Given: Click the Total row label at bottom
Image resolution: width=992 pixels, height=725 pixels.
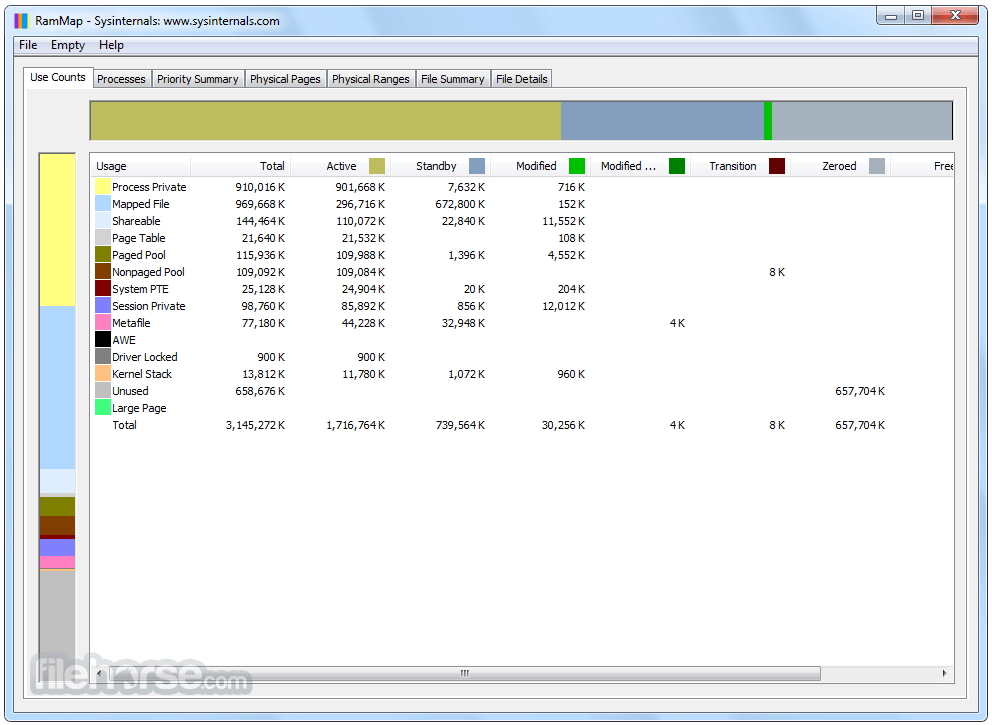Looking at the screenshot, I should point(124,425).
